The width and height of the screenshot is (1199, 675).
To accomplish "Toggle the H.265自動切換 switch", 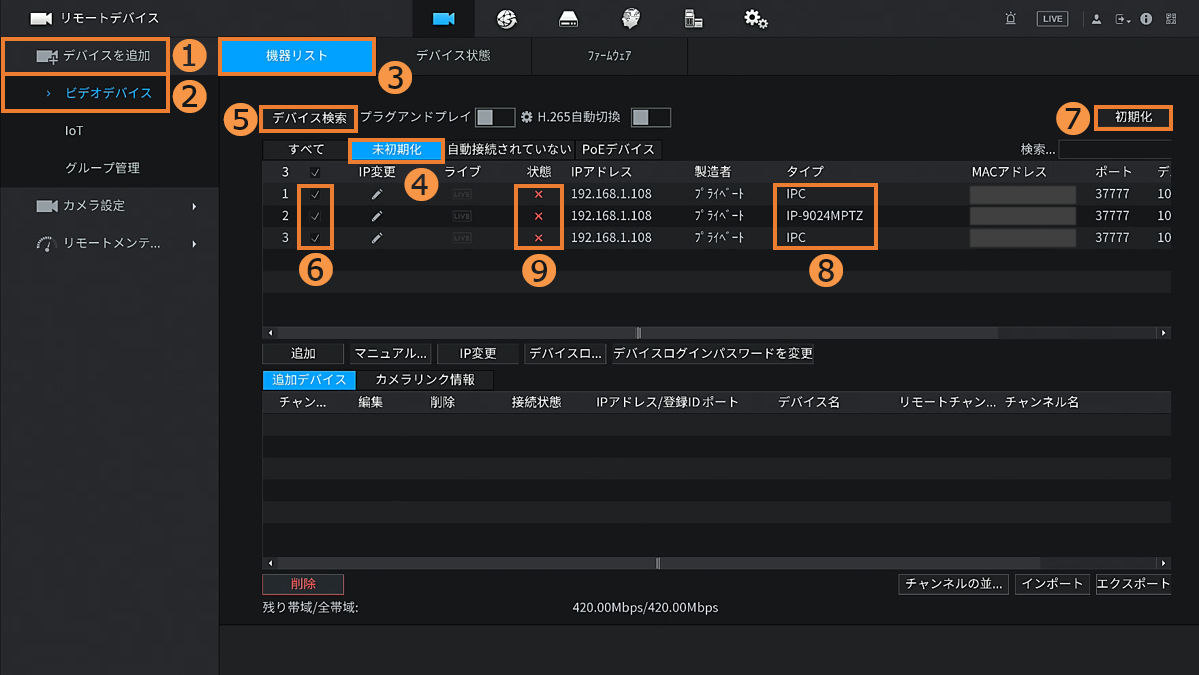I will point(651,117).
